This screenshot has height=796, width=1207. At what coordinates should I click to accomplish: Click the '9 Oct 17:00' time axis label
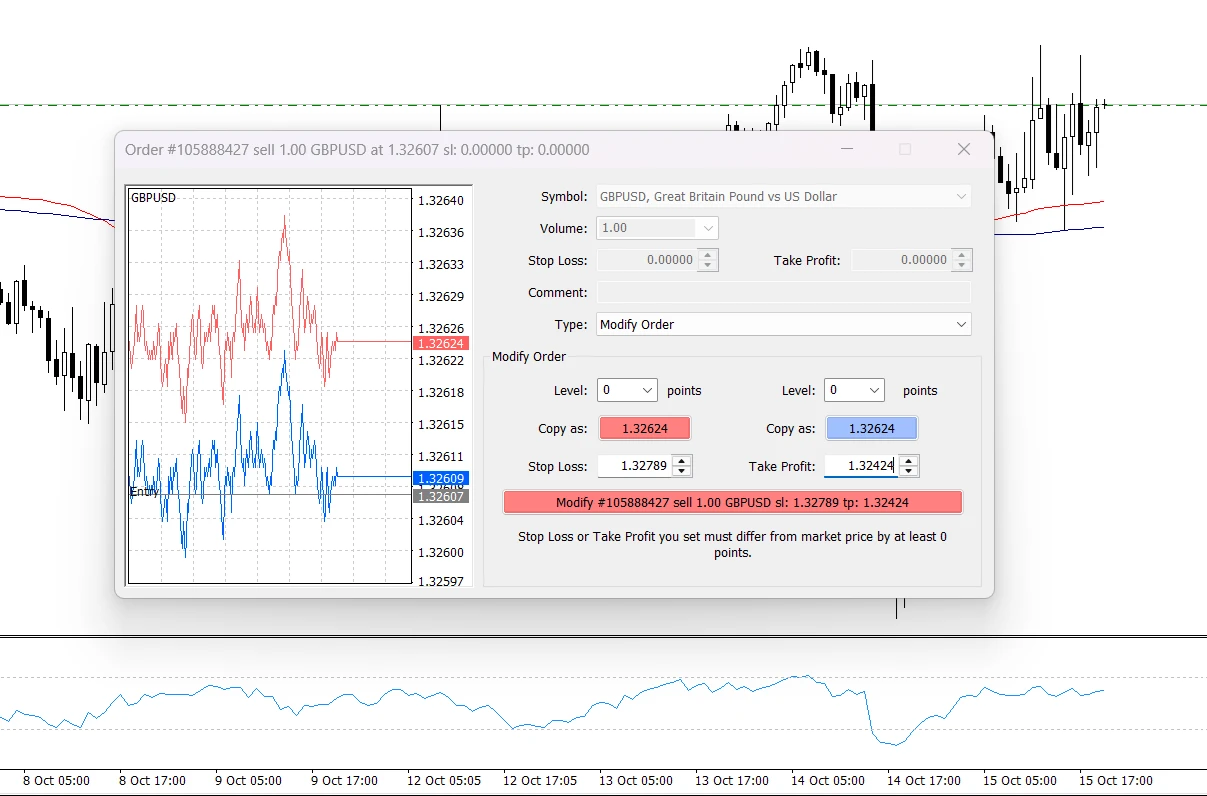tap(344, 781)
